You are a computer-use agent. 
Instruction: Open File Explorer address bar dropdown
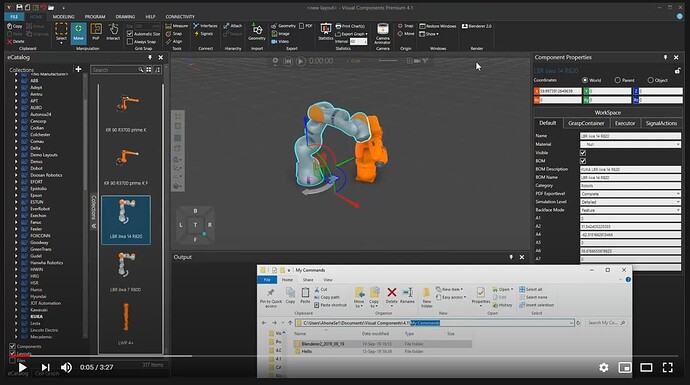571,323
